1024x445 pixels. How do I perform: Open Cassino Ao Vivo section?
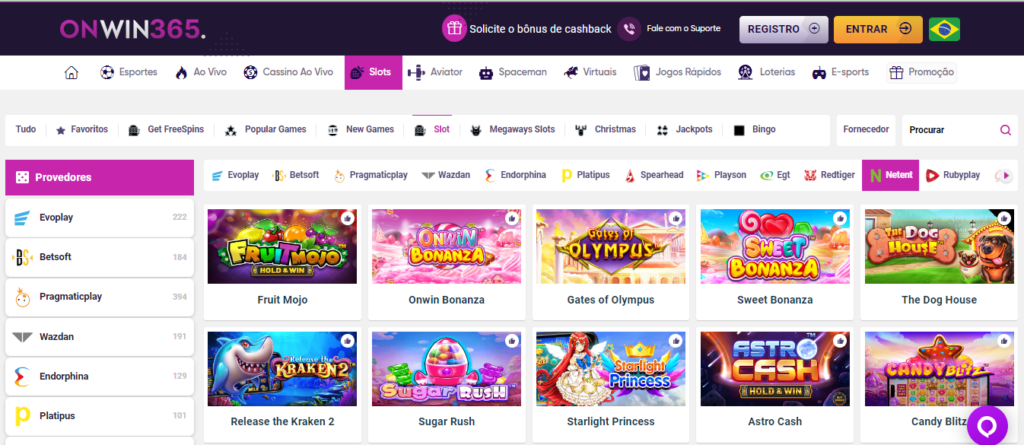[x=288, y=73]
